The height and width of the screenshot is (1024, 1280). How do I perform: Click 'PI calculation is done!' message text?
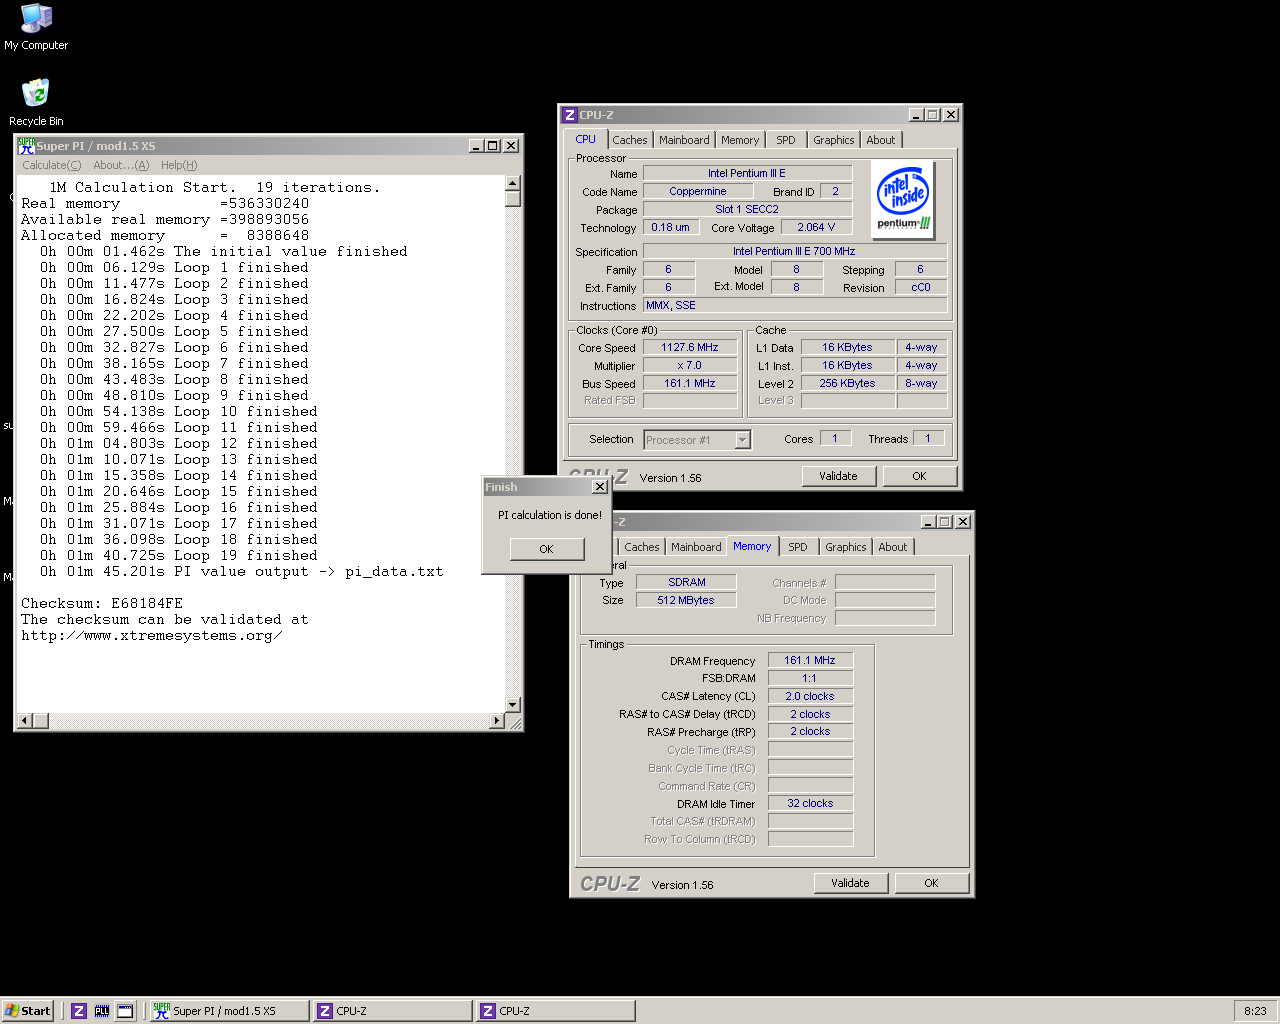click(550, 515)
